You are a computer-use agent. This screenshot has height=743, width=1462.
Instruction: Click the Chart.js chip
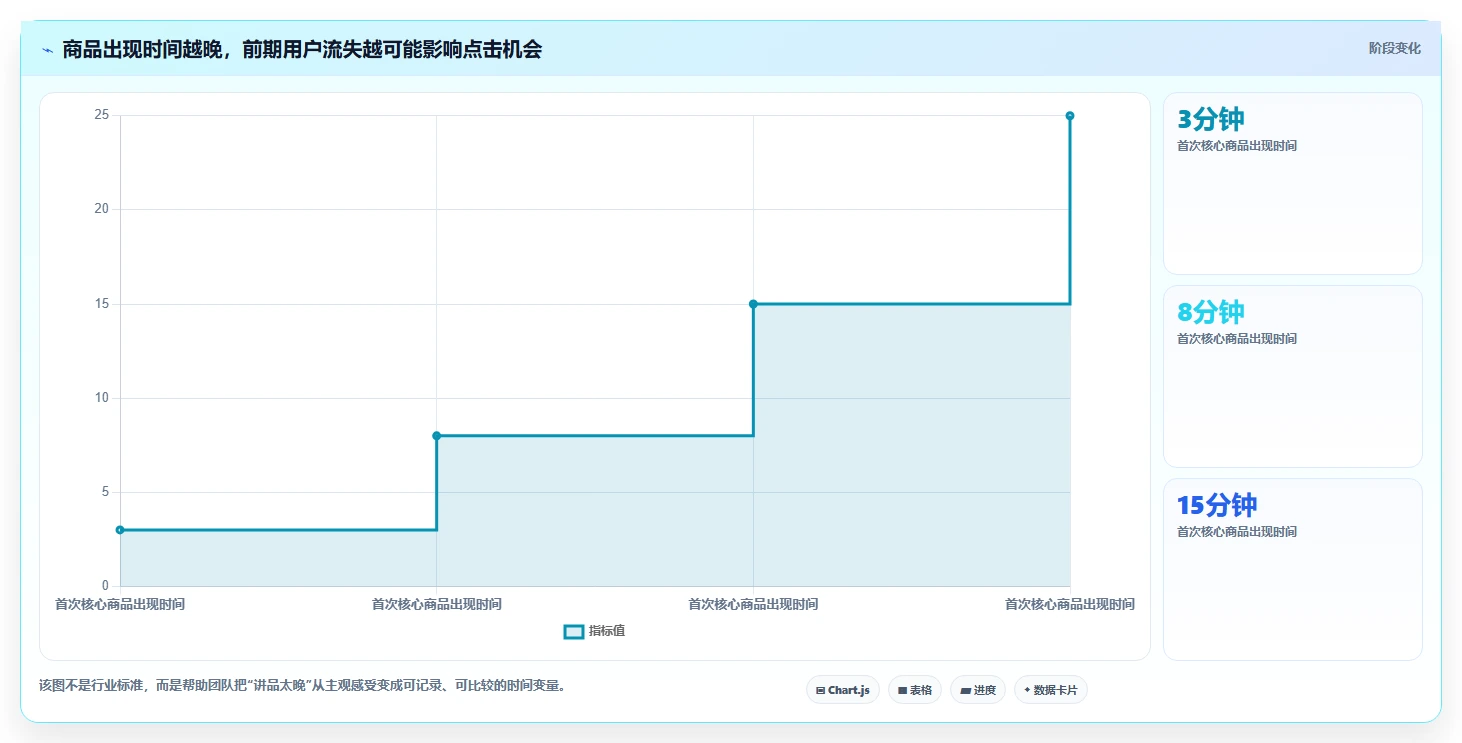pyautogui.click(x=843, y=690)
